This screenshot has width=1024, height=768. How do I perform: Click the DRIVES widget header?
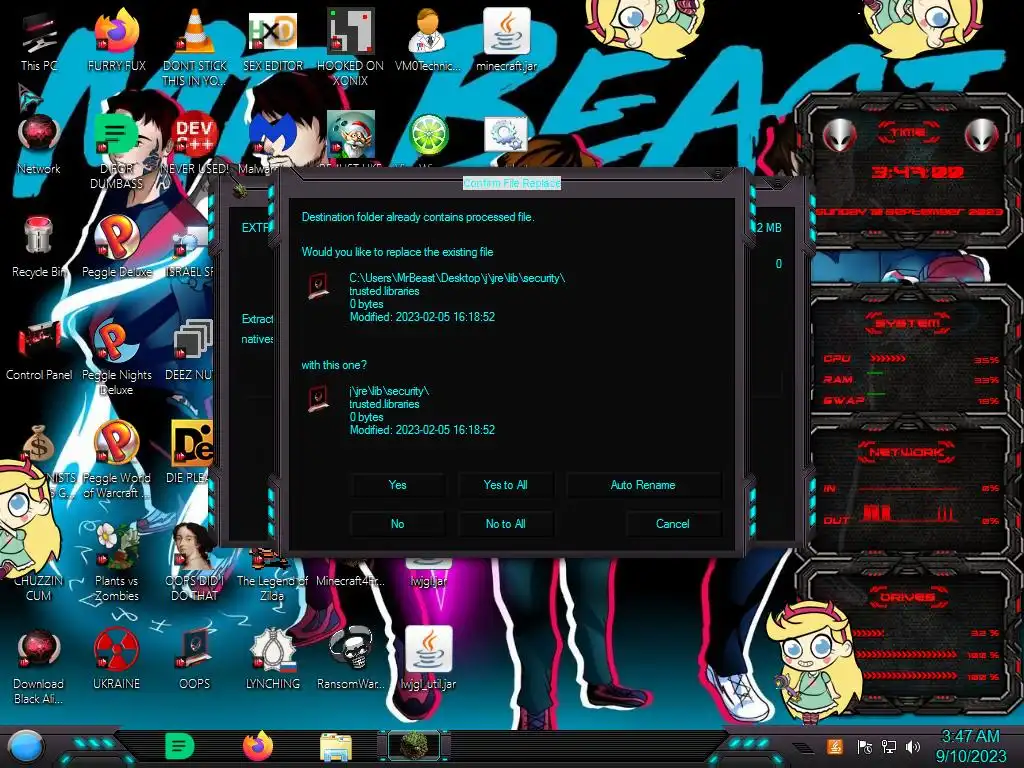[906, 597]
